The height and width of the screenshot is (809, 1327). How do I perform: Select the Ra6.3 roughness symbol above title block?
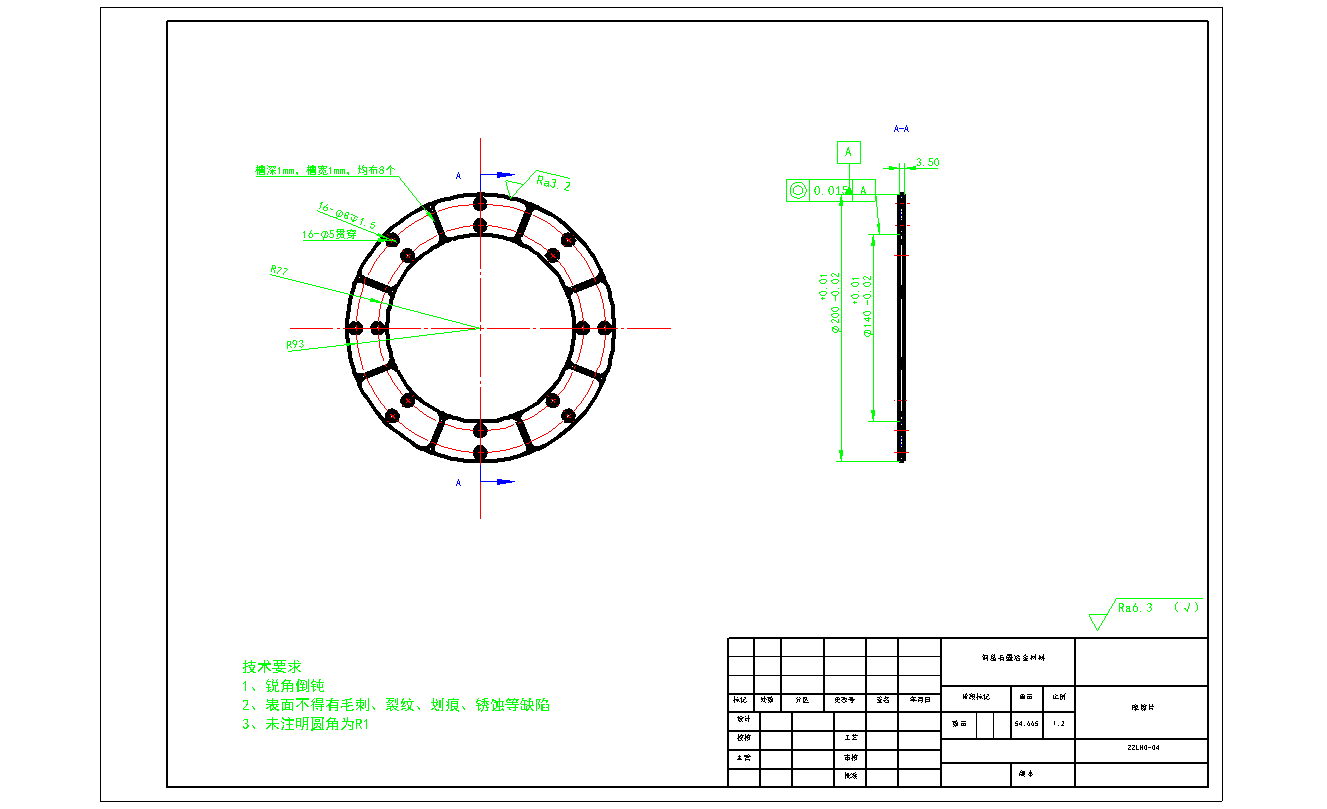[x=1134, y=608]
